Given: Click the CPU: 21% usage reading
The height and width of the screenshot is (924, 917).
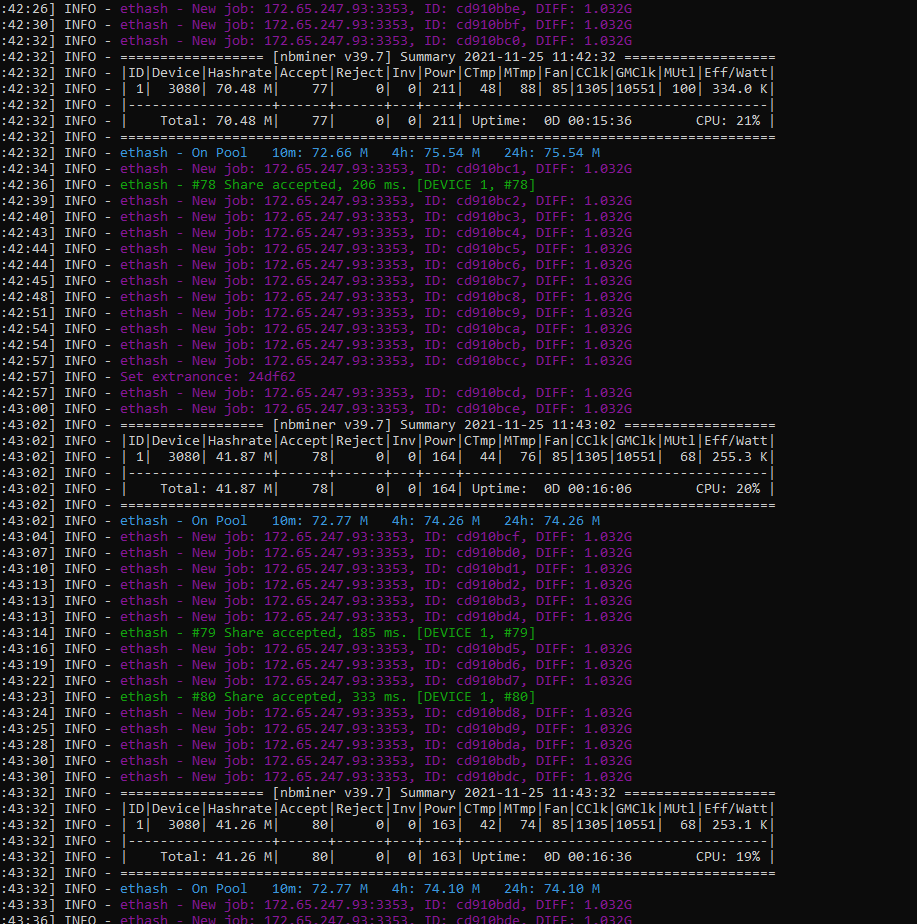Looking at the screenshot, I should point(732,120).
